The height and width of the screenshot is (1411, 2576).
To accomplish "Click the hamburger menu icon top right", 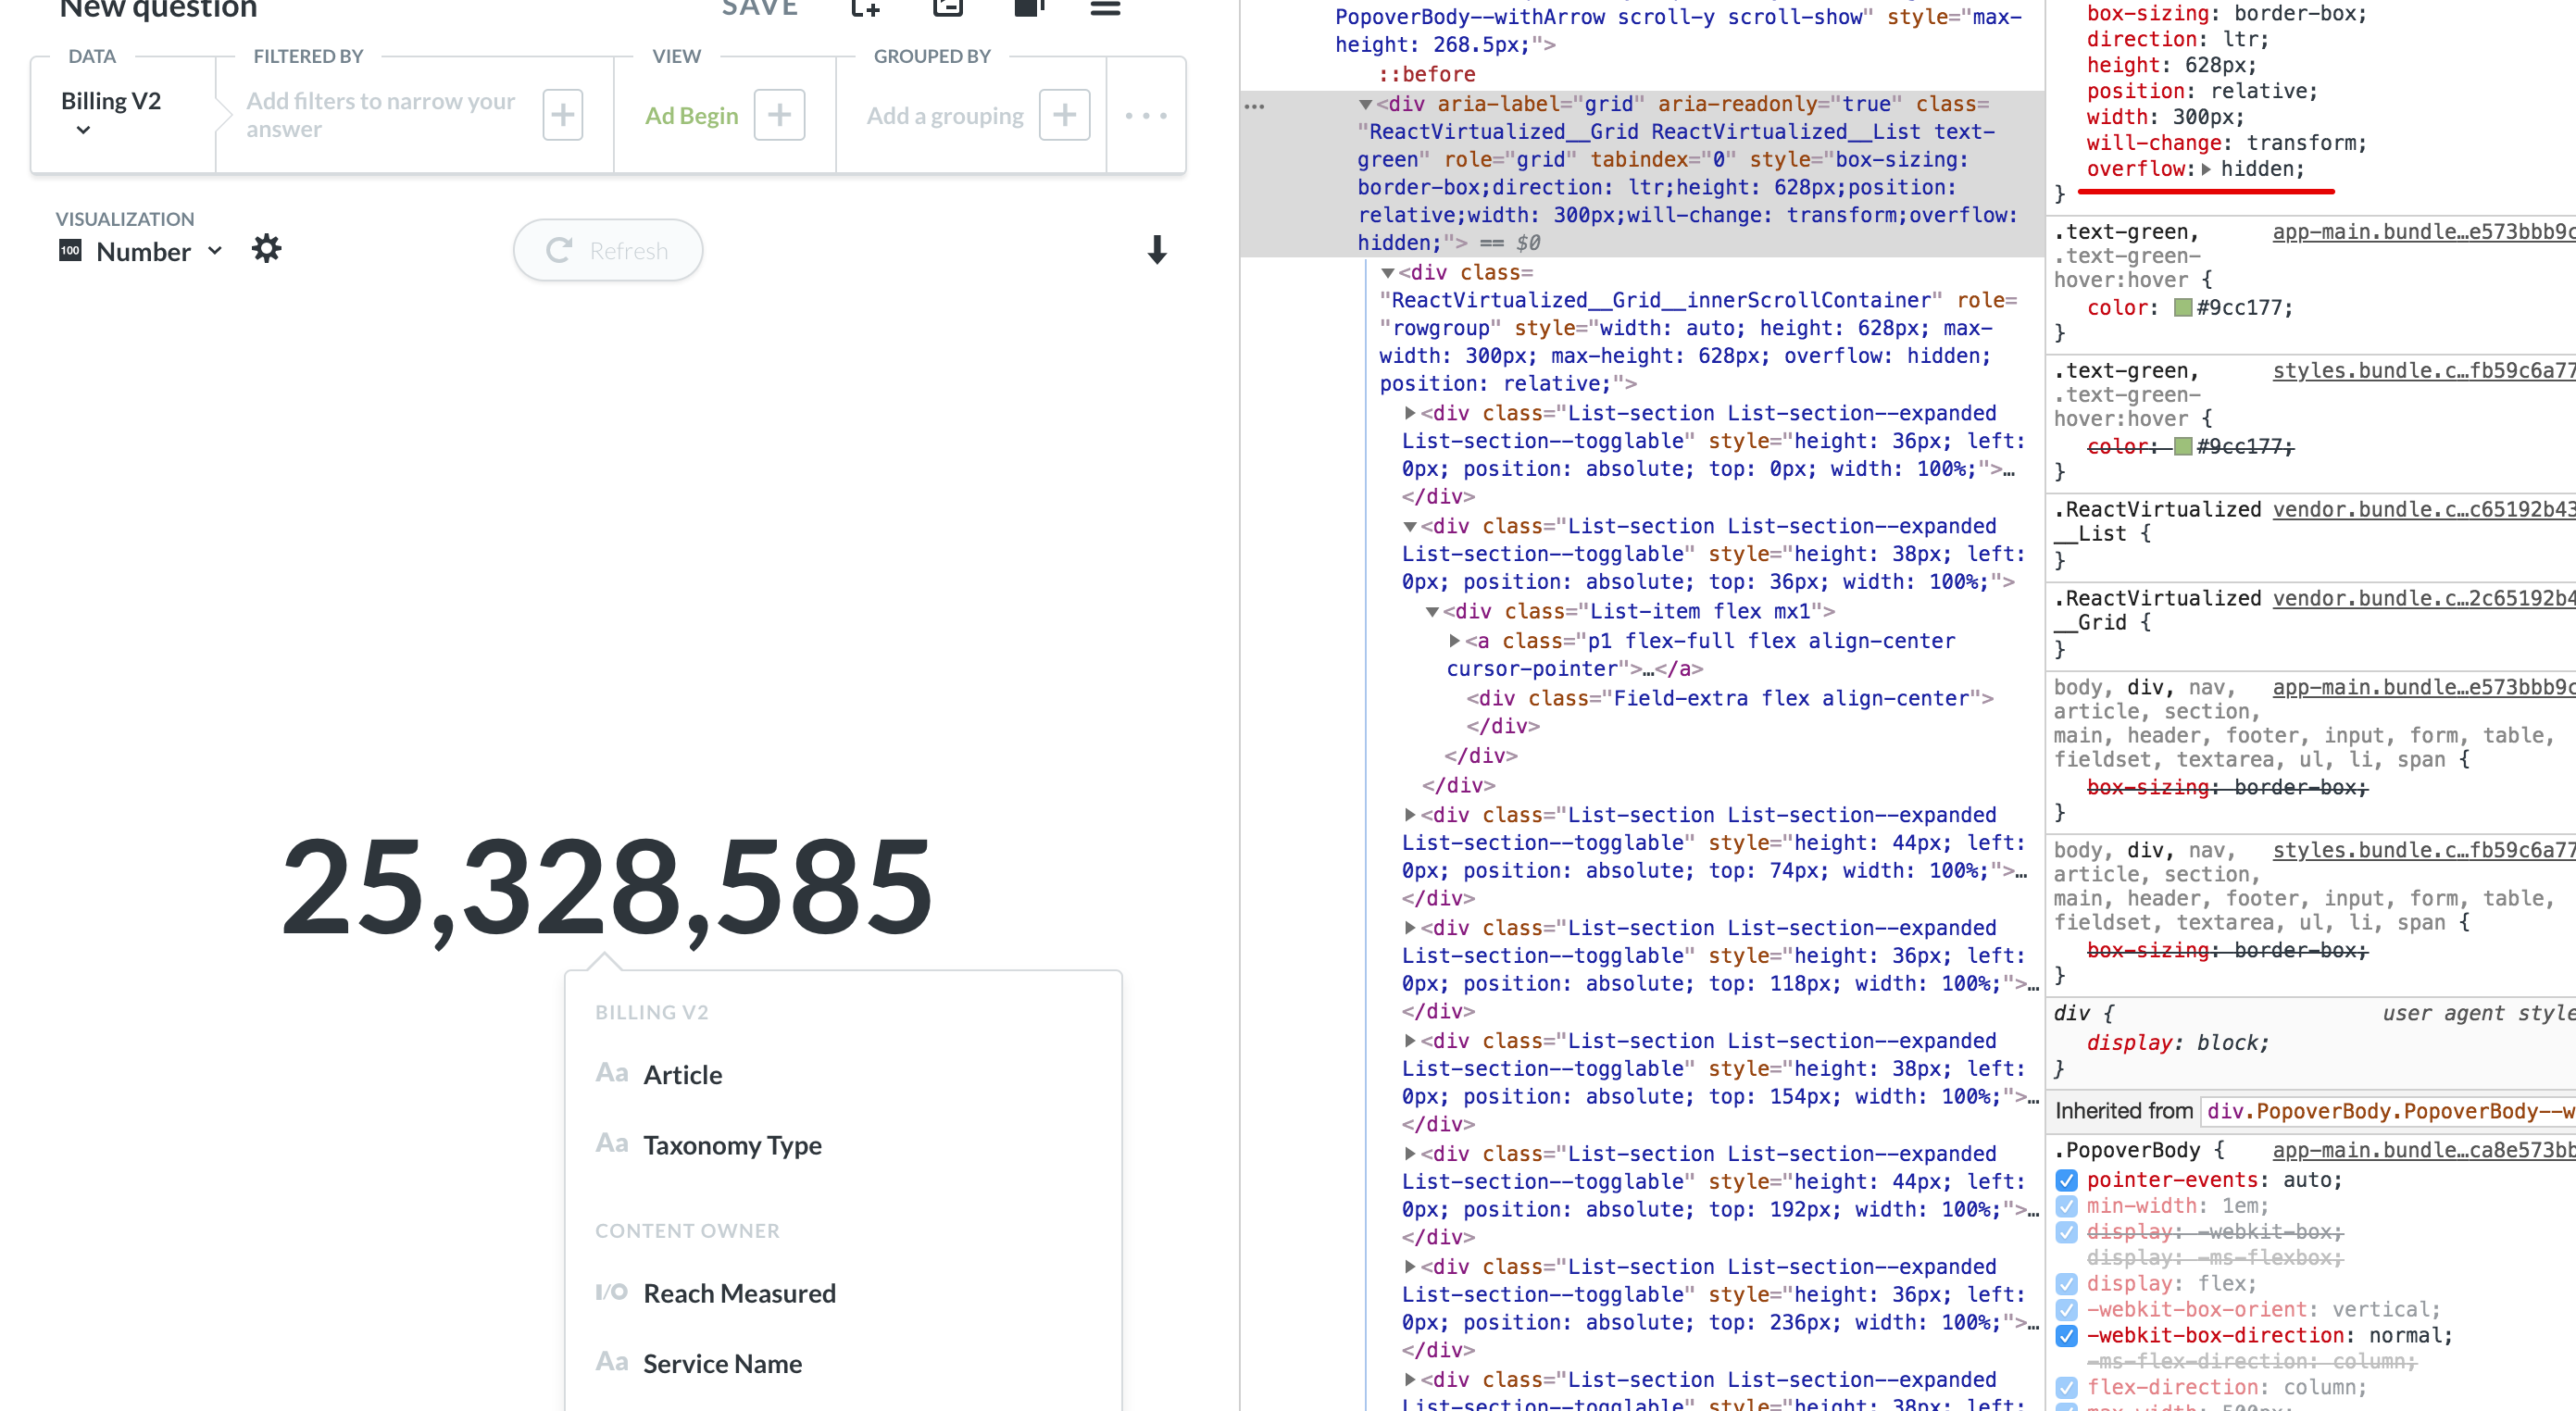I will [x=1106, y=10].
